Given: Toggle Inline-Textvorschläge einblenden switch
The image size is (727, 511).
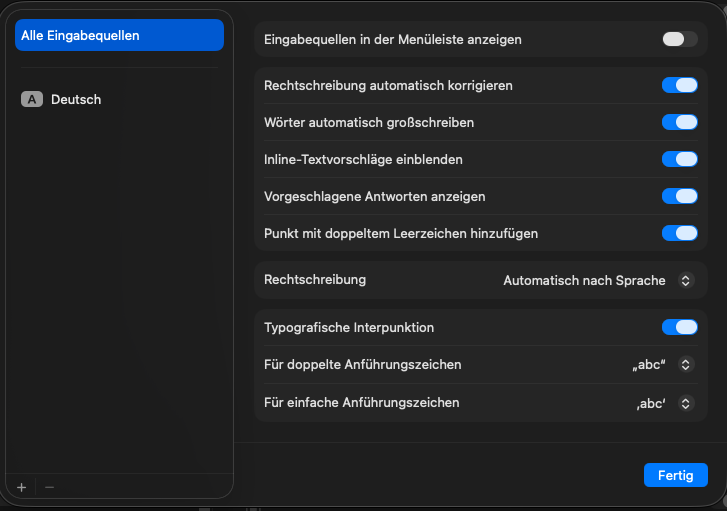Looking at the screenshot, I should pos(679,159).
